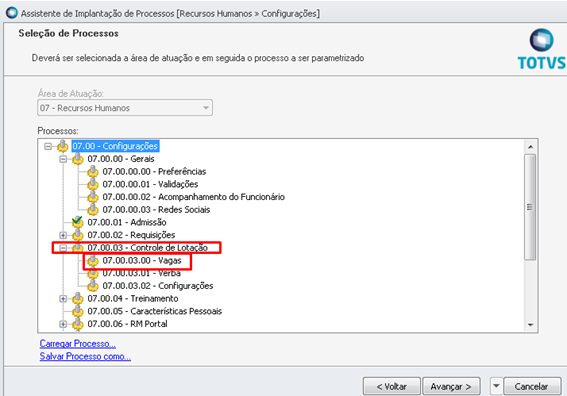Select 07.00.00.00 - Preferências process

pyautogui.click(x=154, y=171)
